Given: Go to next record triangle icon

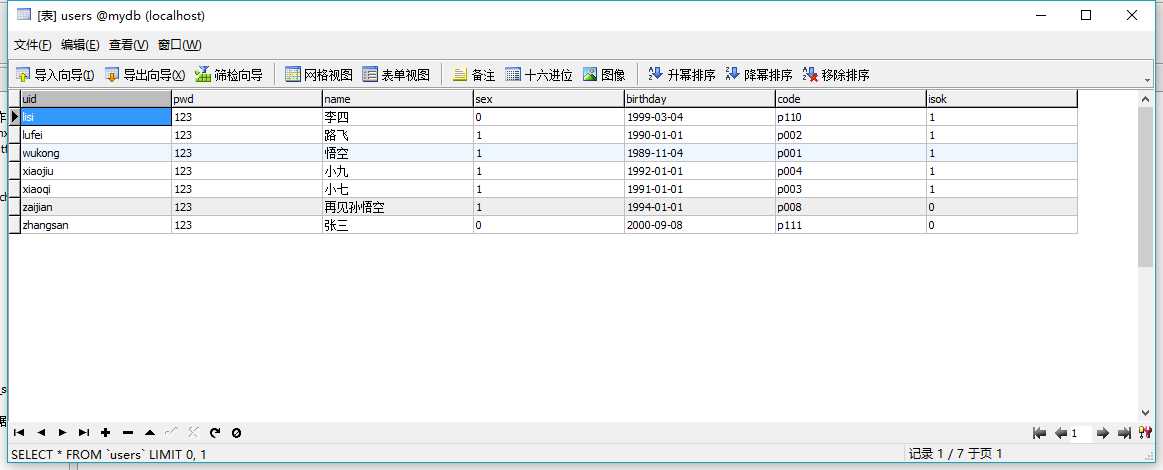Looking at the screenshot, I should 62,433.
